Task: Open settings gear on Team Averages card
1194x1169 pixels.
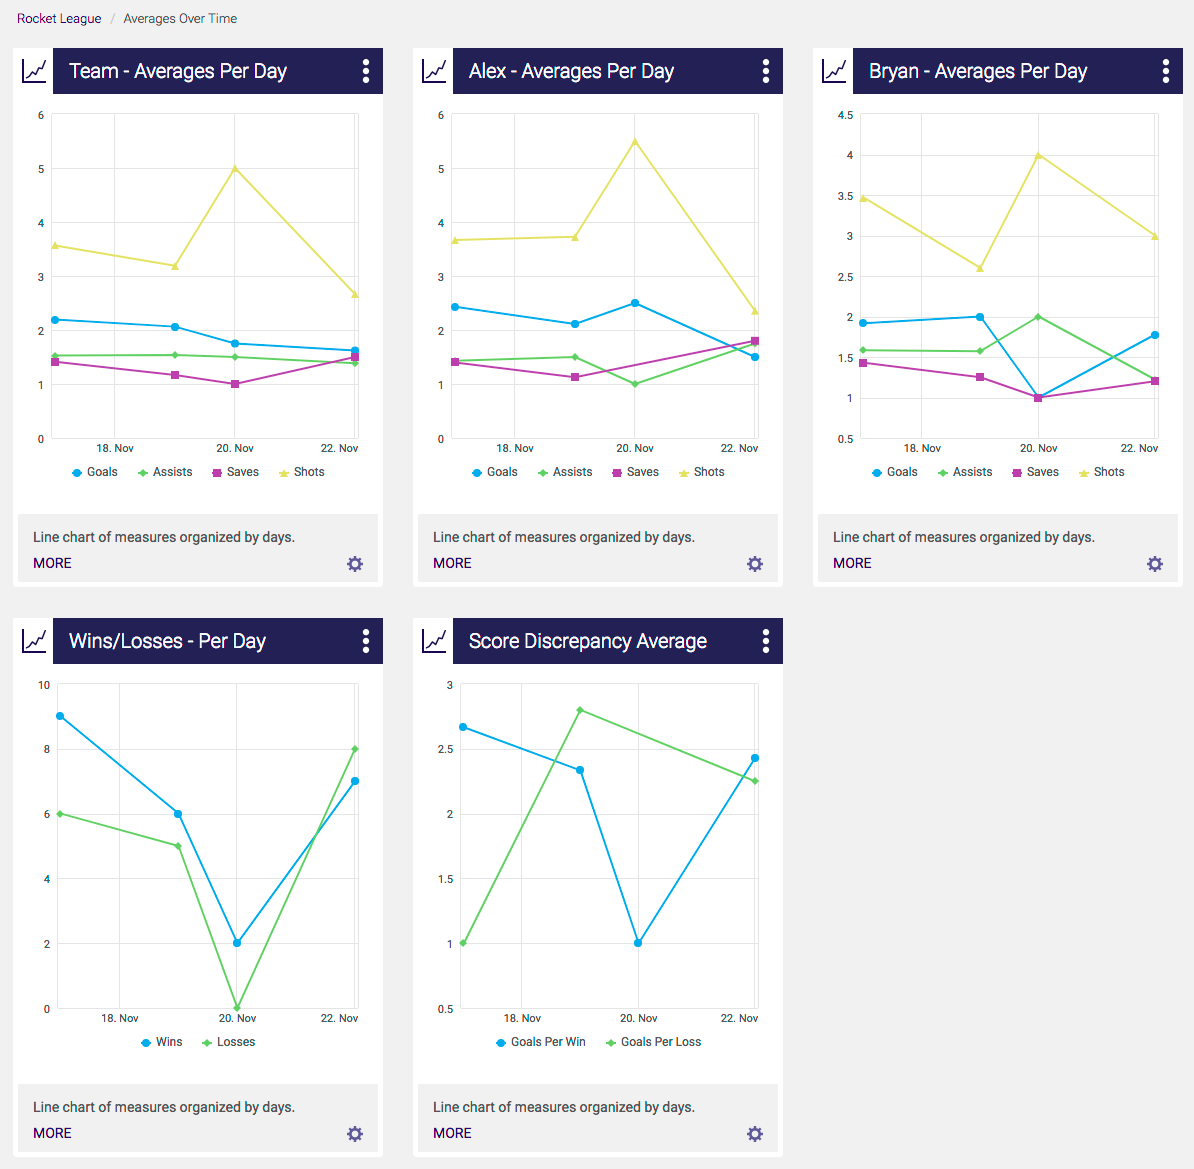Action: tap(354, 564)
